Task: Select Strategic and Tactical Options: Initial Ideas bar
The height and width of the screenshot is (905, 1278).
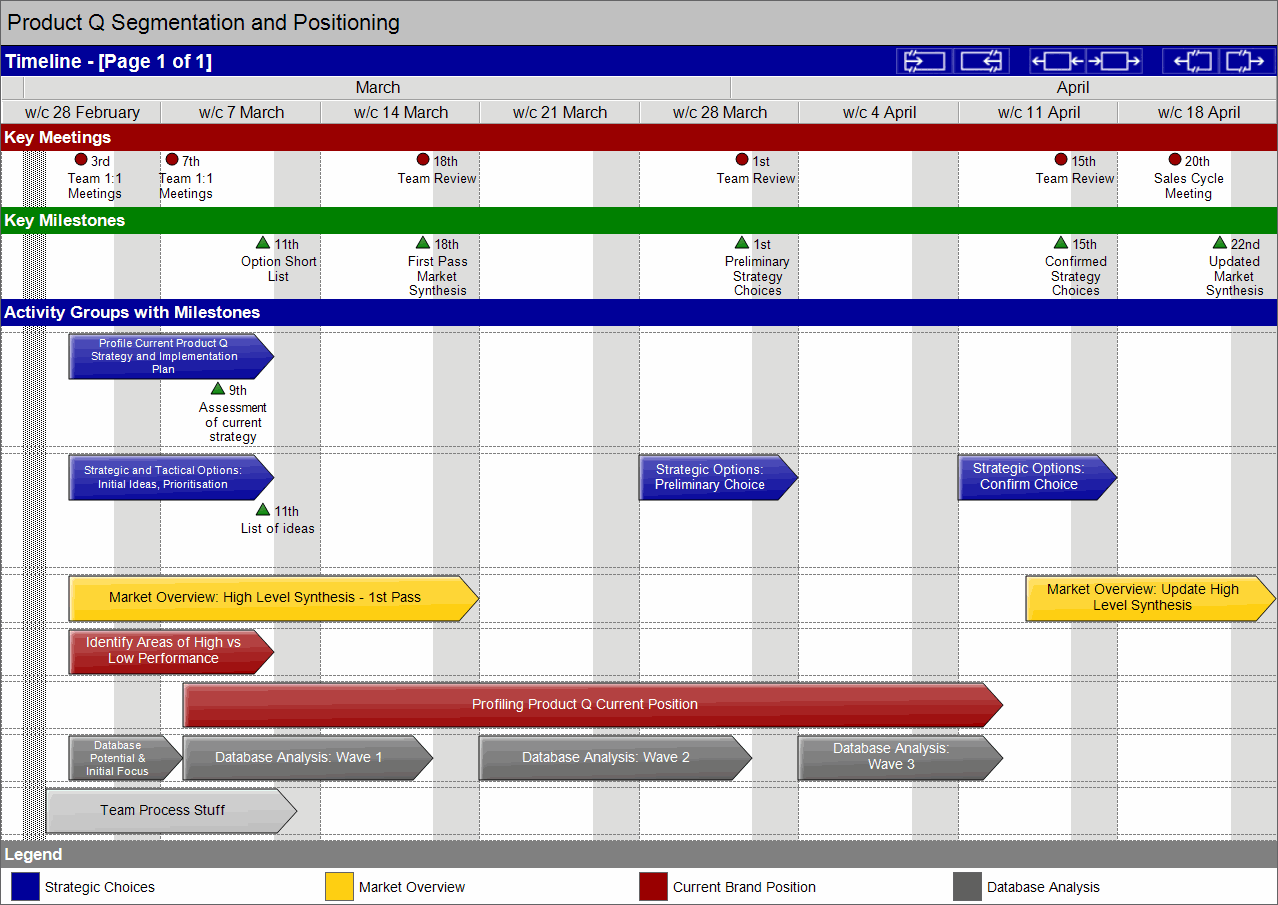Action: [171, 478]
